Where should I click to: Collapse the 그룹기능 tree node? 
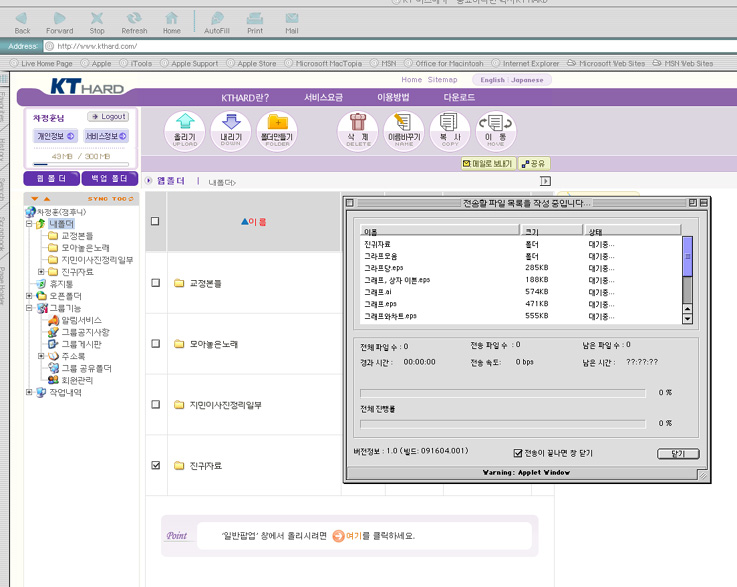coord(30,308)
